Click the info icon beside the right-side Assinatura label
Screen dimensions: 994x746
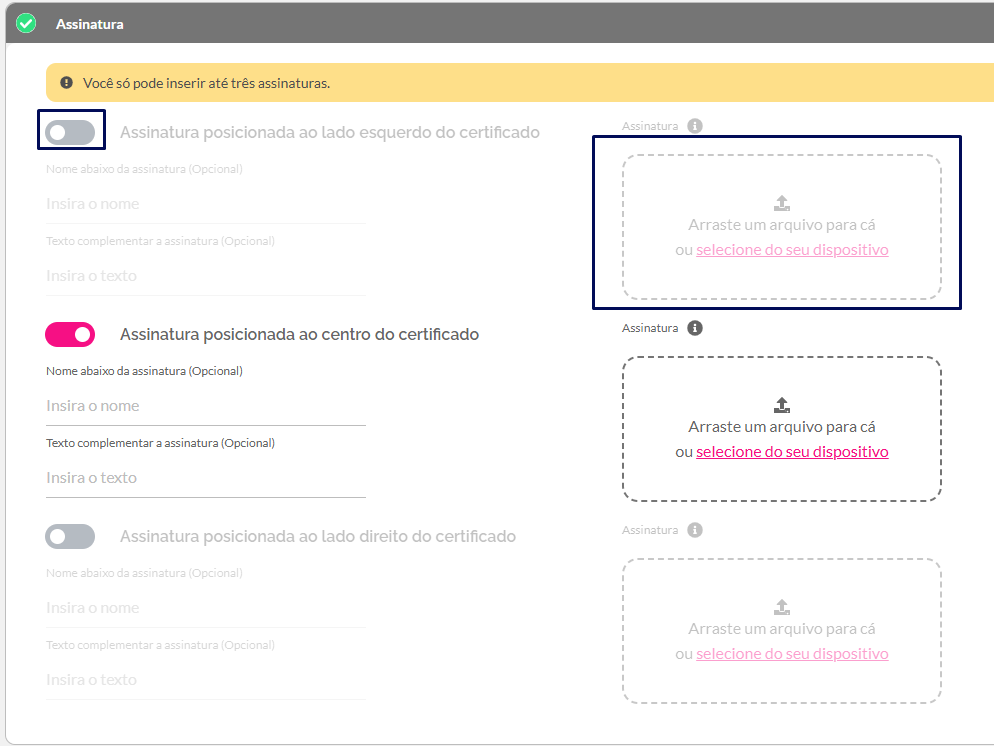point(695,530)
